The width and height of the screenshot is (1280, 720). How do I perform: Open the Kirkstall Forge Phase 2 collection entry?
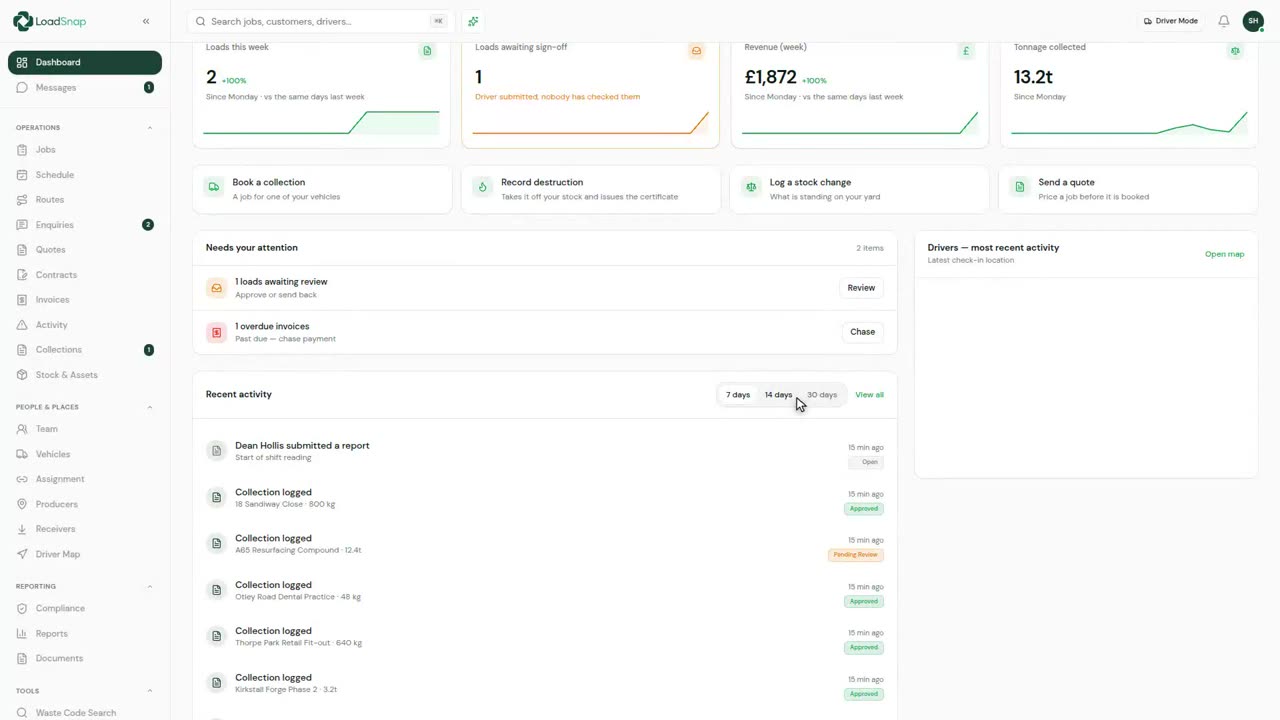tap(545, 683)
